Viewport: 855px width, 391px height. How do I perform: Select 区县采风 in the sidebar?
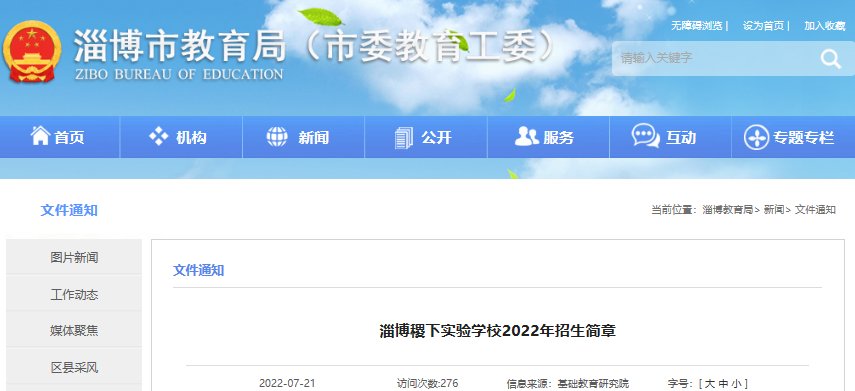click(x=74, y=368)
